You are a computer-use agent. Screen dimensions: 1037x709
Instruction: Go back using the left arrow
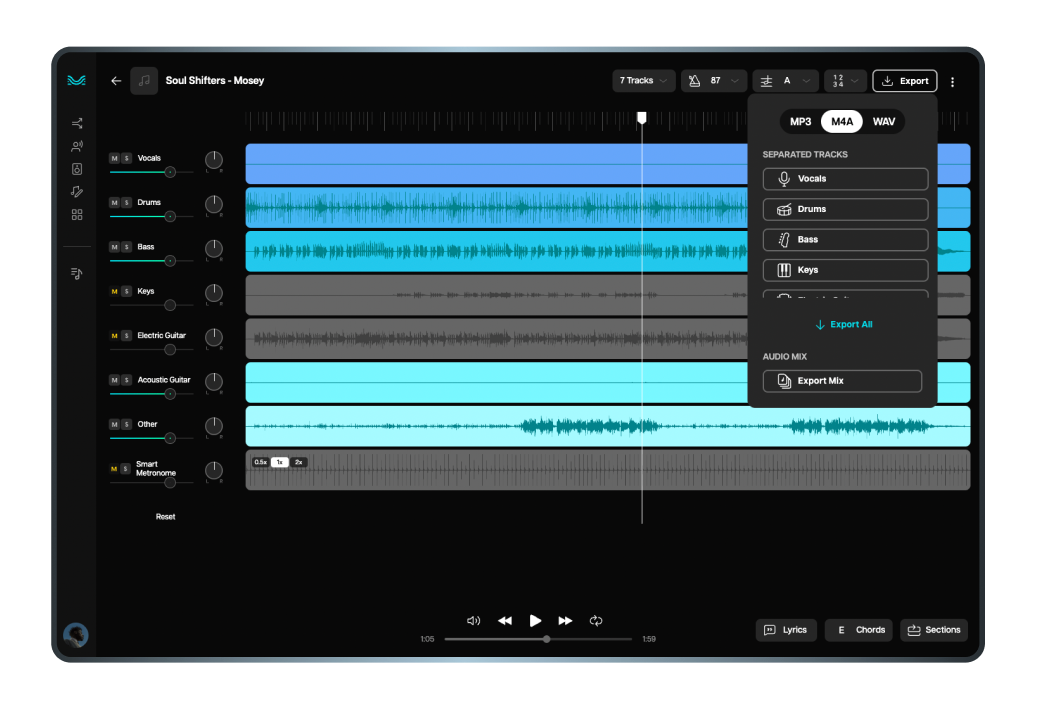click(116, 81)
